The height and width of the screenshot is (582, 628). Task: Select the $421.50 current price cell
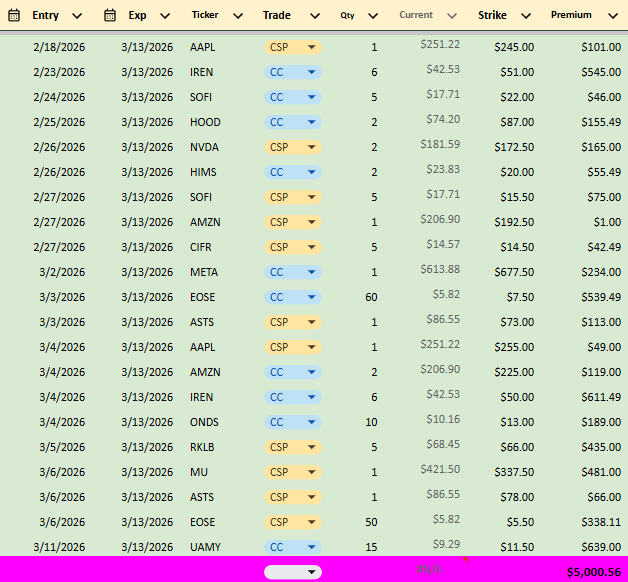coord(440,469)
